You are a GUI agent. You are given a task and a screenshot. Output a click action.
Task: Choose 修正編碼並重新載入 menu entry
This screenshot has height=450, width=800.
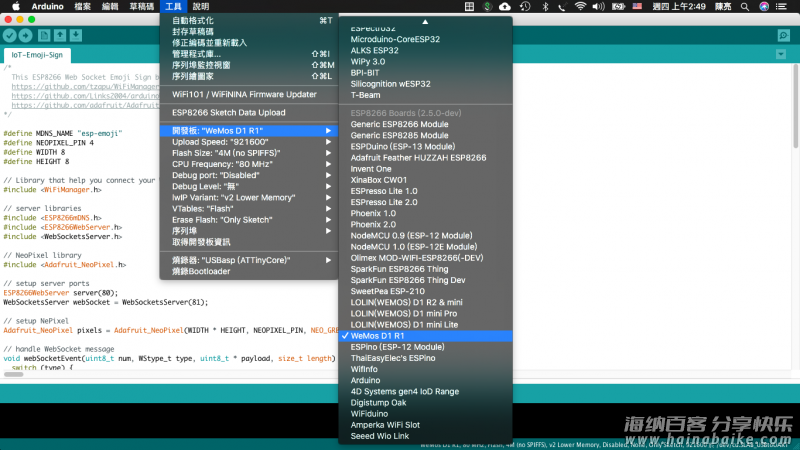(x=249, y=43)
